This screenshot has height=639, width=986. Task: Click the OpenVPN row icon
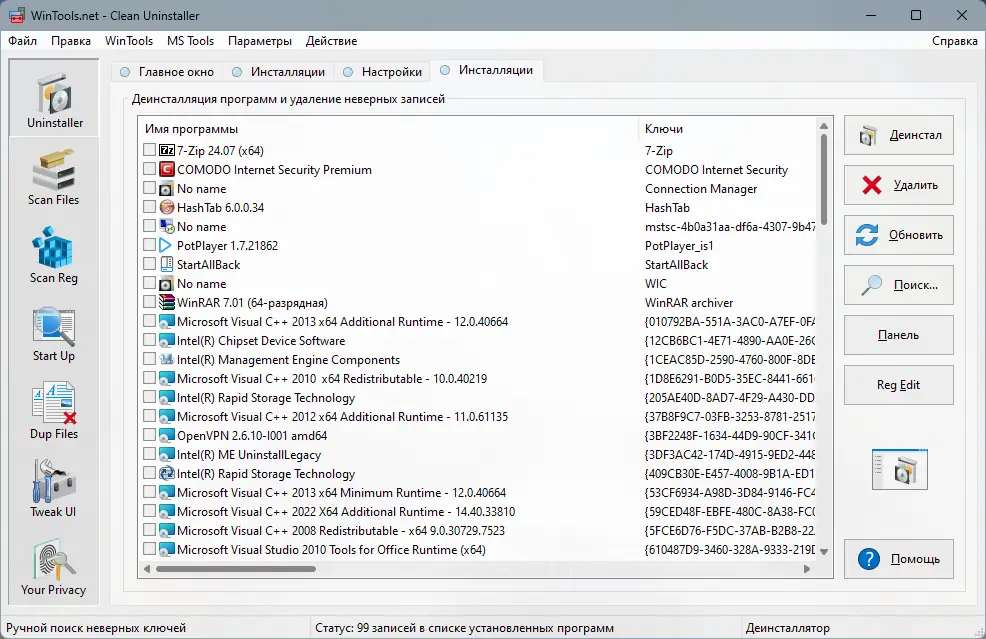pyautogui.click(x=167, y=435)
